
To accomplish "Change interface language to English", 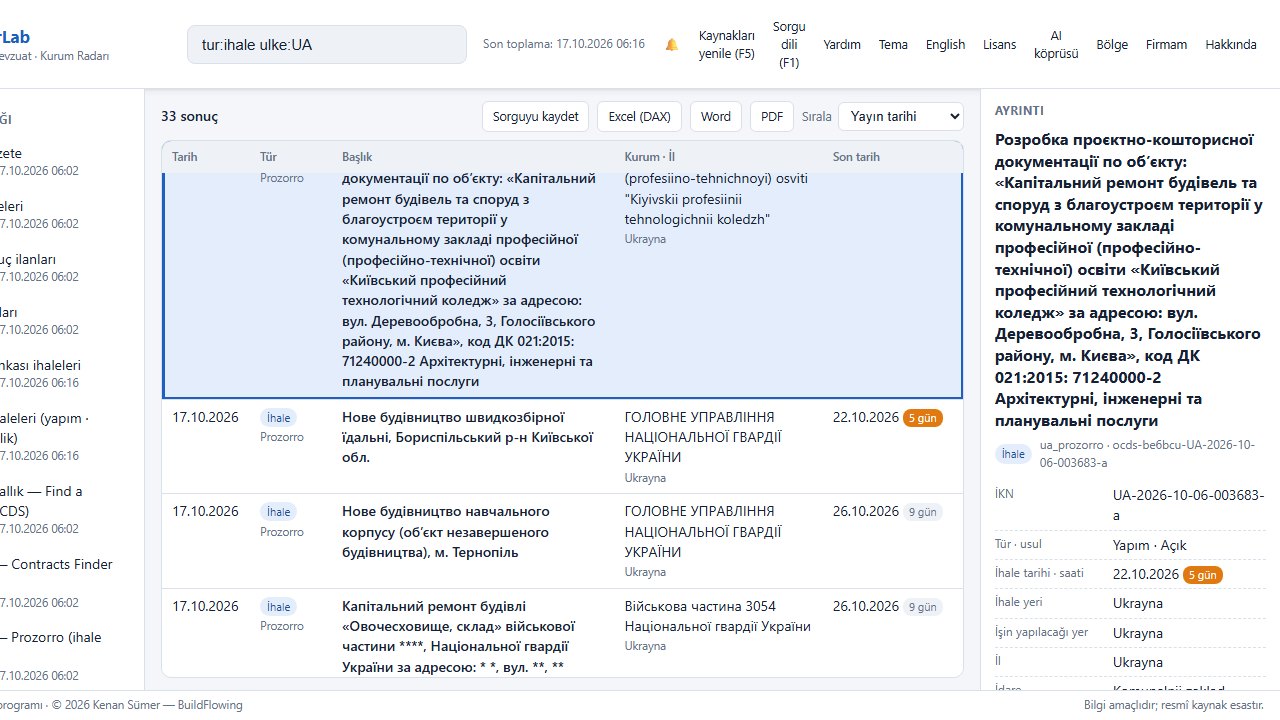I will 945,45.
